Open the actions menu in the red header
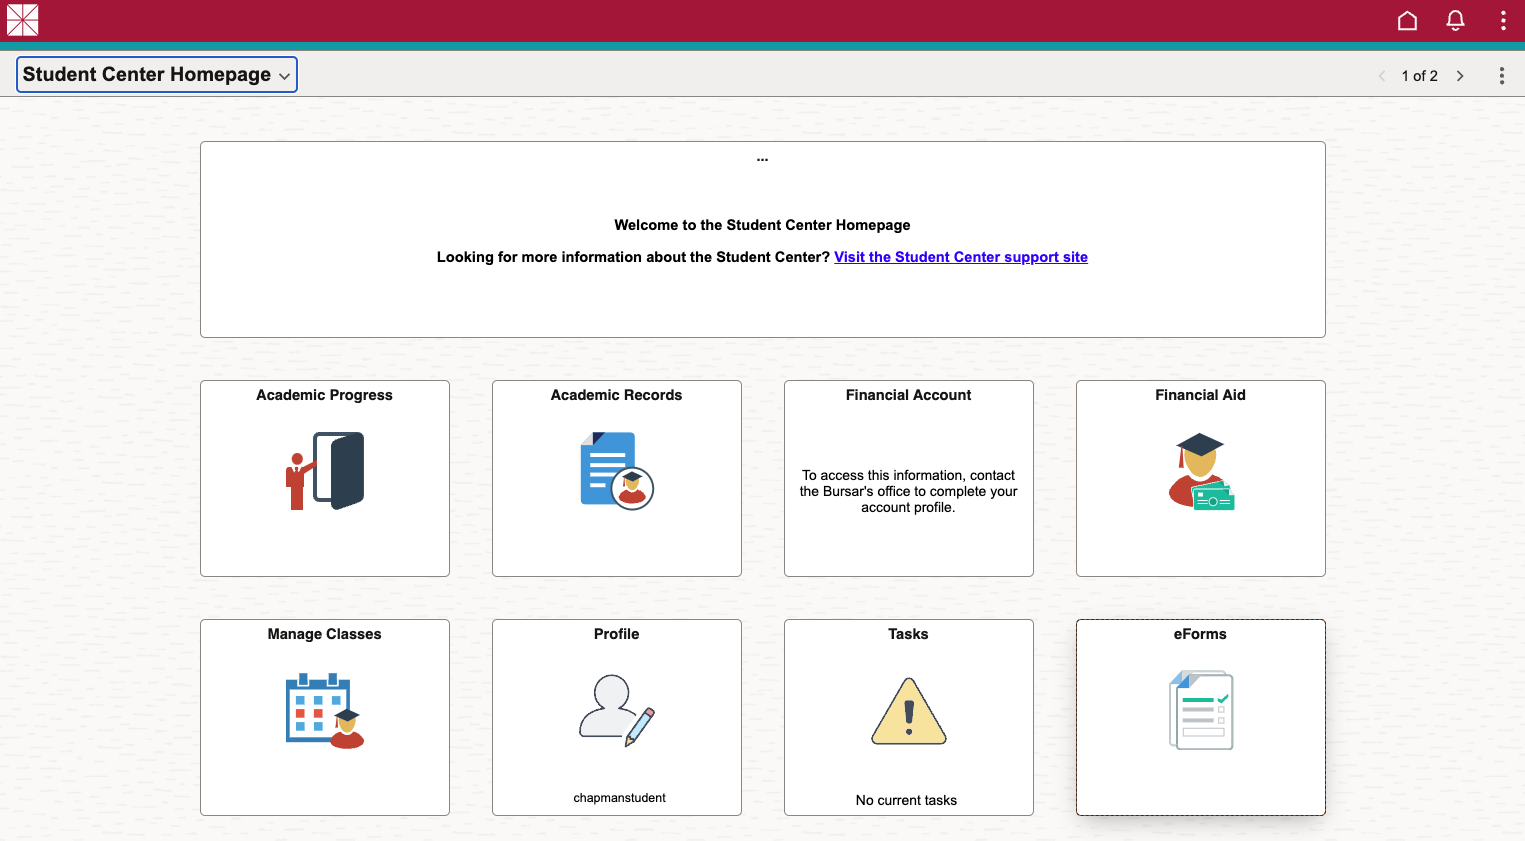The width and height of the screenshot is (1525, 841). click(1503, 21)
